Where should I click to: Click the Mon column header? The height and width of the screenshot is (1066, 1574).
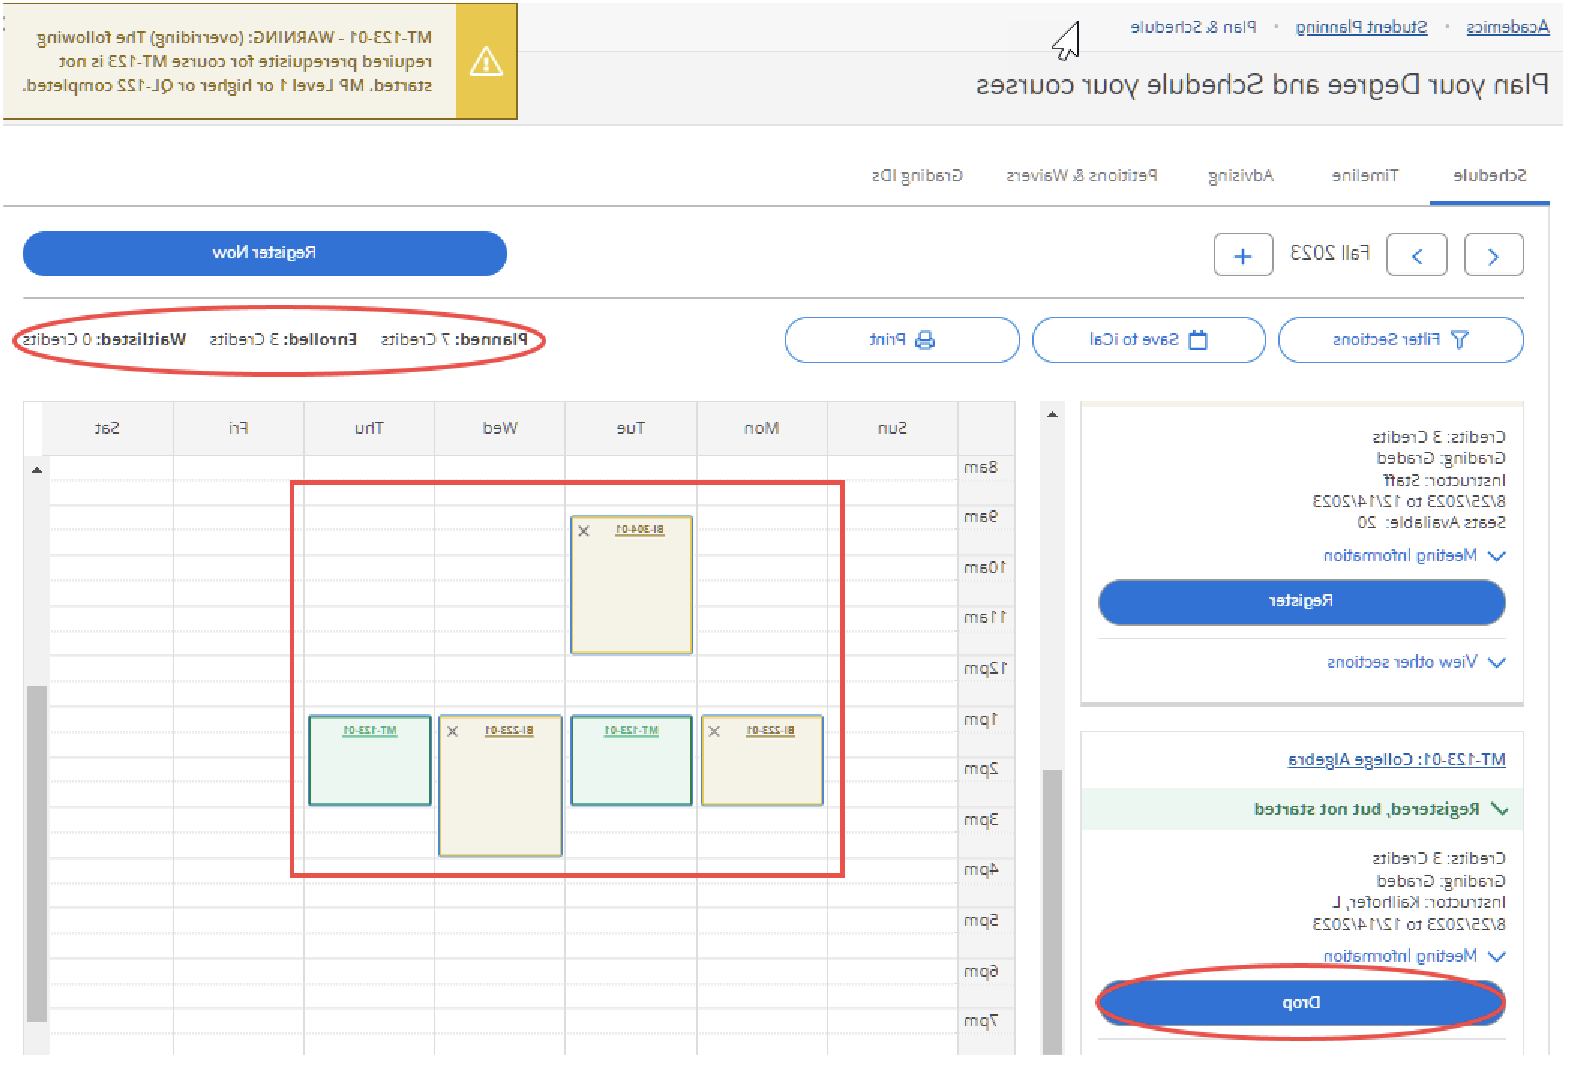pyautogui.click(x=761, y=428)
